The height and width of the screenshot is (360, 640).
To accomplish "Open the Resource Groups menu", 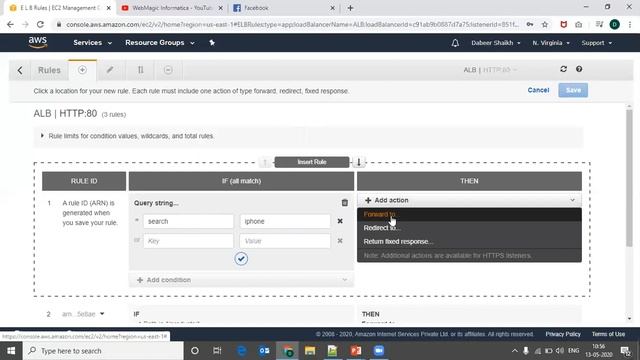I will pyautogui.click(x=160, y=42).
